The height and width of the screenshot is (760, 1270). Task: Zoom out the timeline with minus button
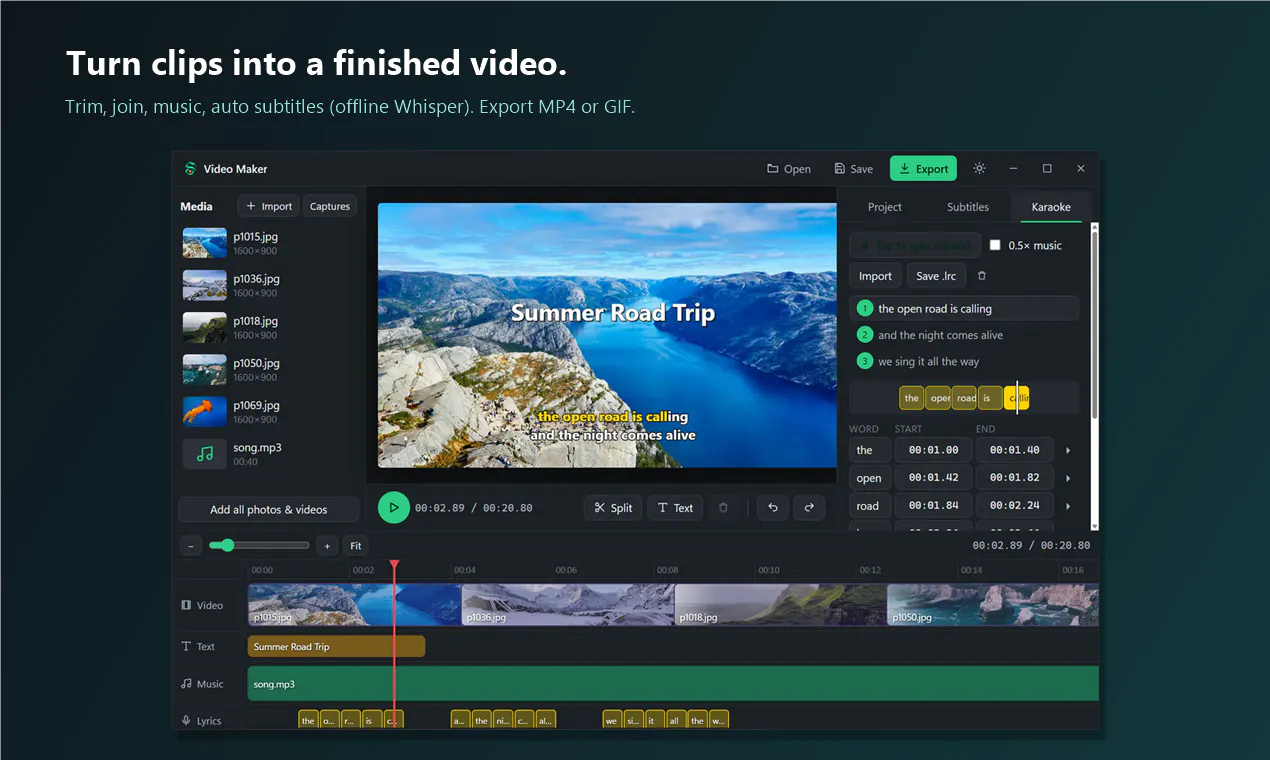click(x=191, y=546)
